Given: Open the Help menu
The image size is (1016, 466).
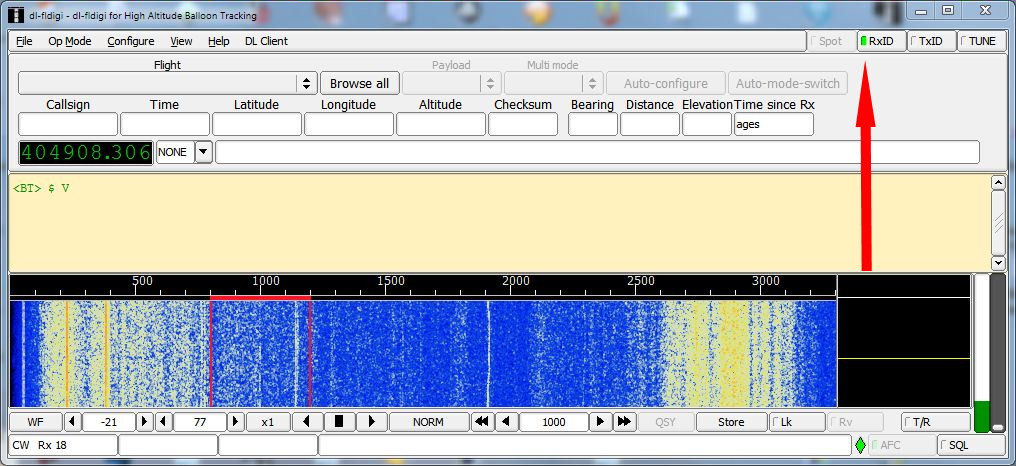Looking at the screenshot, I should 218,41.
